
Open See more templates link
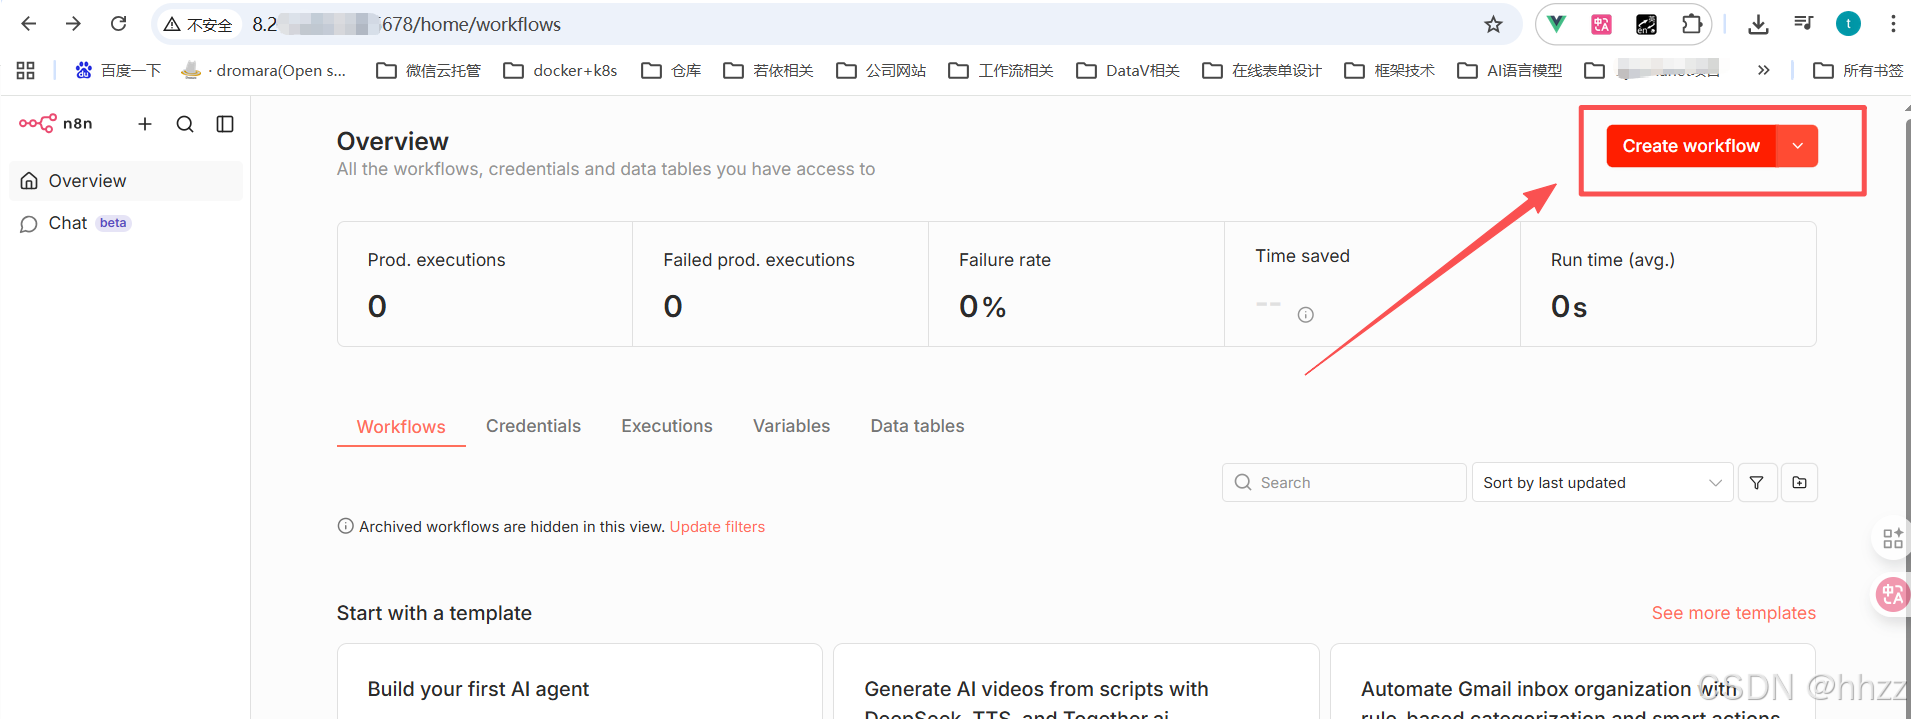click(x=1734, y=613)
